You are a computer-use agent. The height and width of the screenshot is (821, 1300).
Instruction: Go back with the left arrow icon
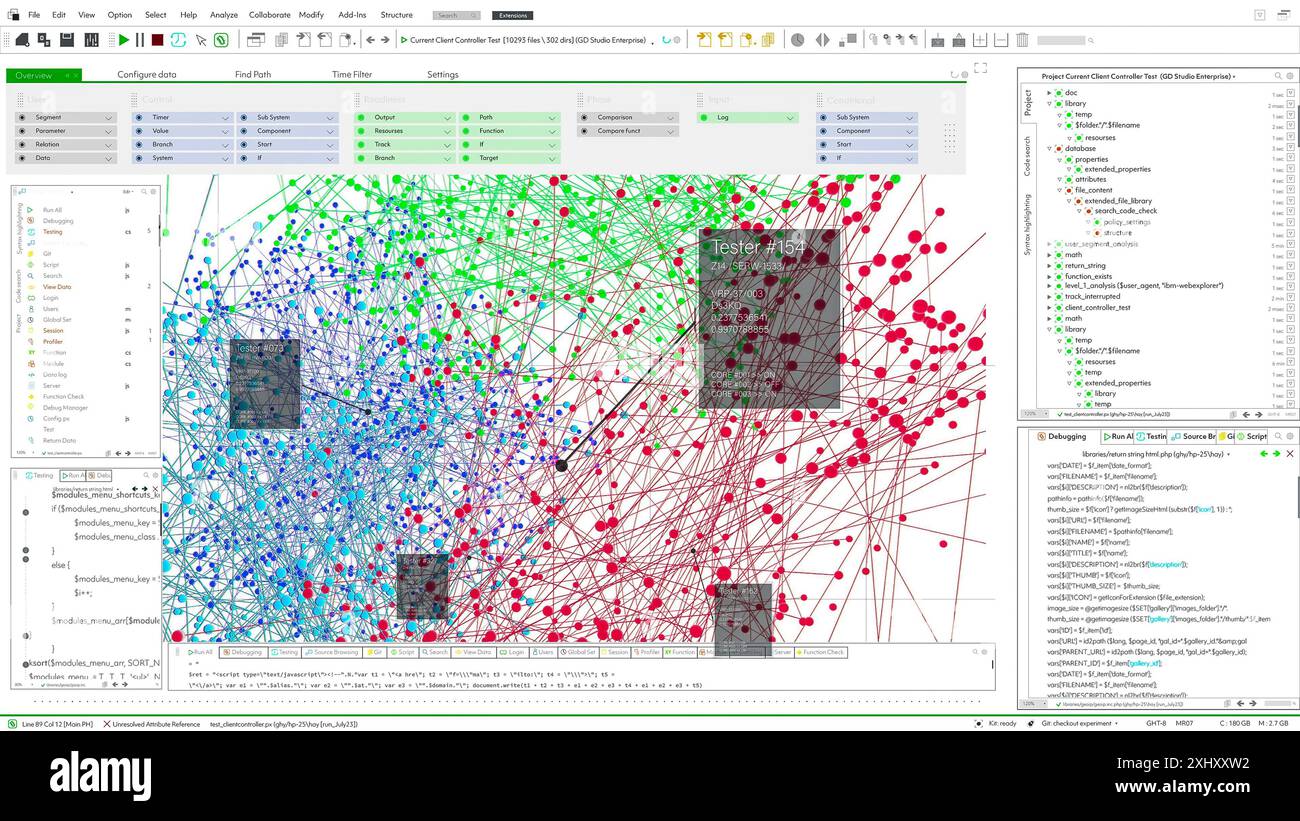[x=370, y=40]
